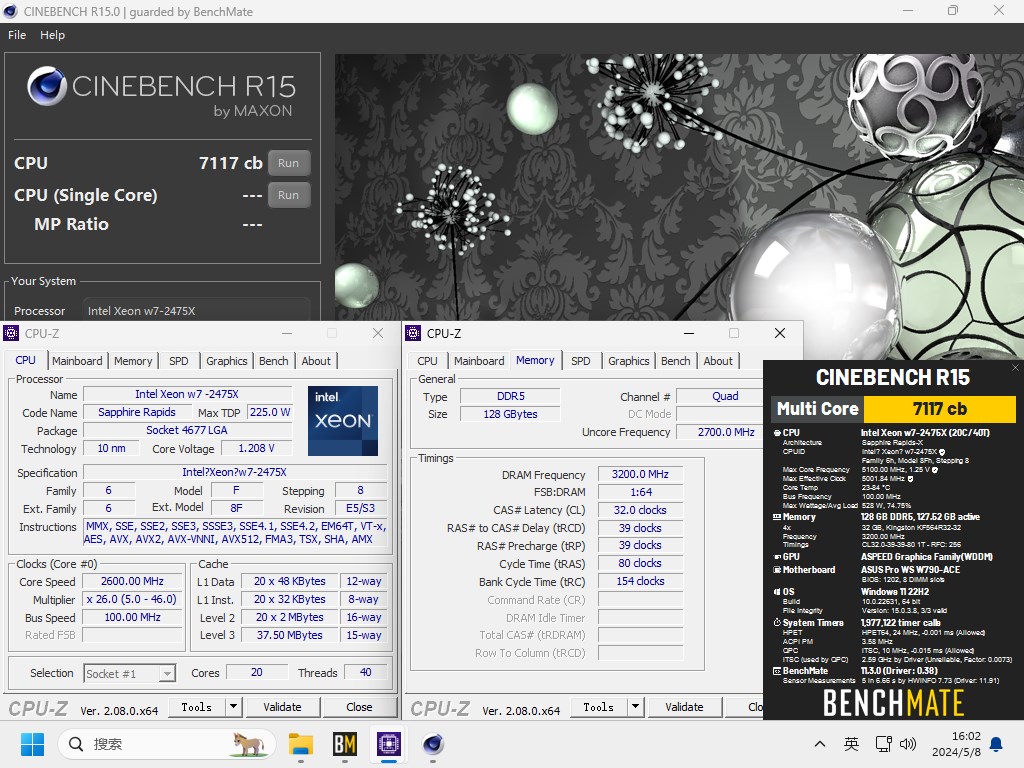Switch to the CPU-Z taskbar icon

click(x=389, y=744)
